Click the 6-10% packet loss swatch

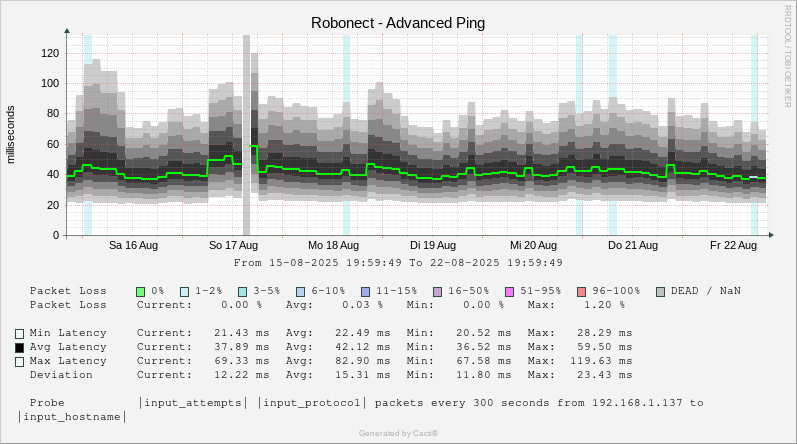(x=300, y=292)
